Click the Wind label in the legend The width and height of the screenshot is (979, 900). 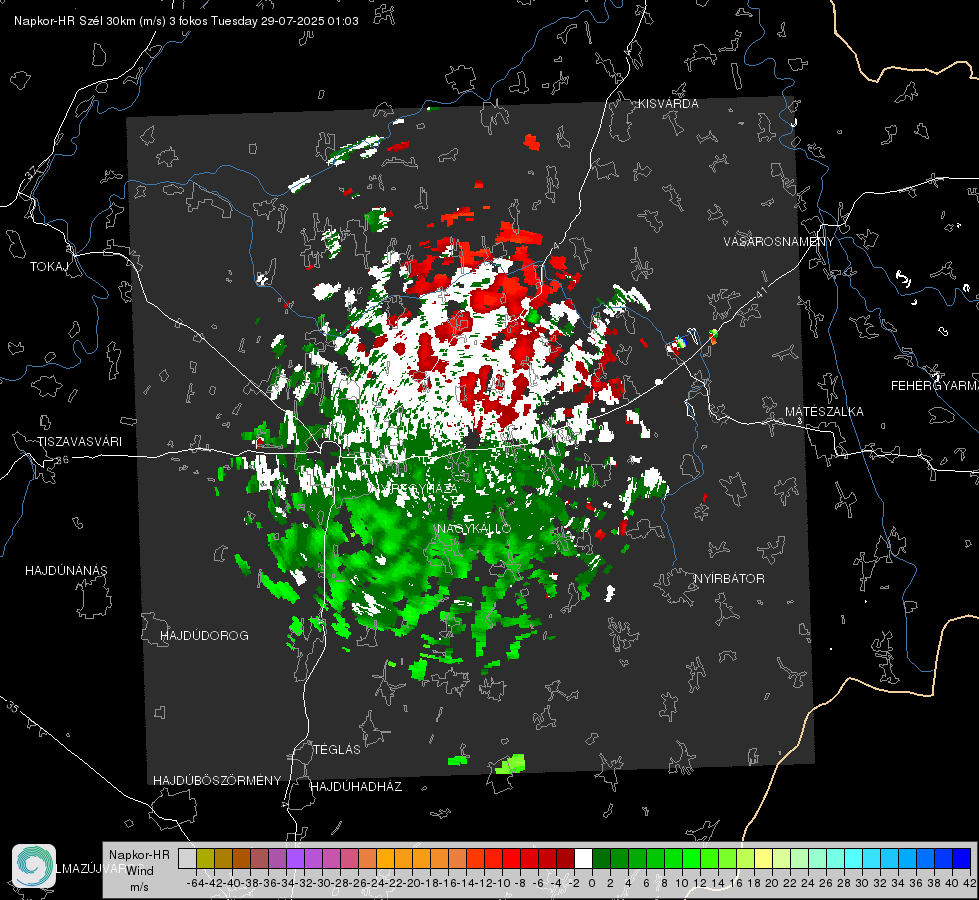140,871
